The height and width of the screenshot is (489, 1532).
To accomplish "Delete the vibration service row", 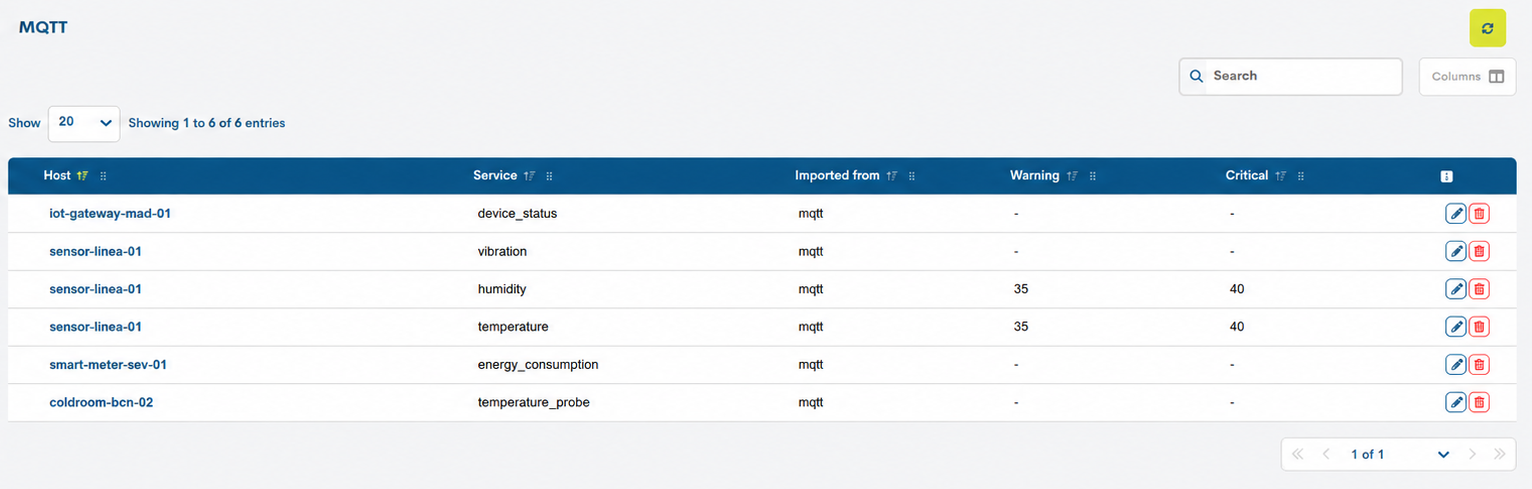I will (1479, 251).
